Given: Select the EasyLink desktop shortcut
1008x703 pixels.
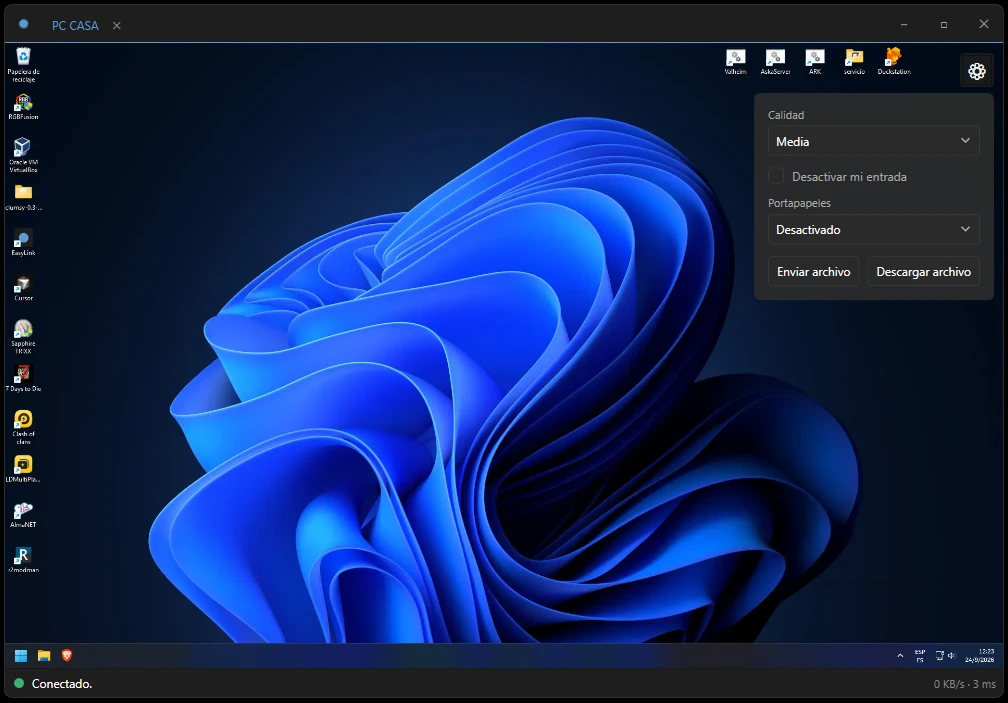Looking at the screenshot, I should 23,244.
